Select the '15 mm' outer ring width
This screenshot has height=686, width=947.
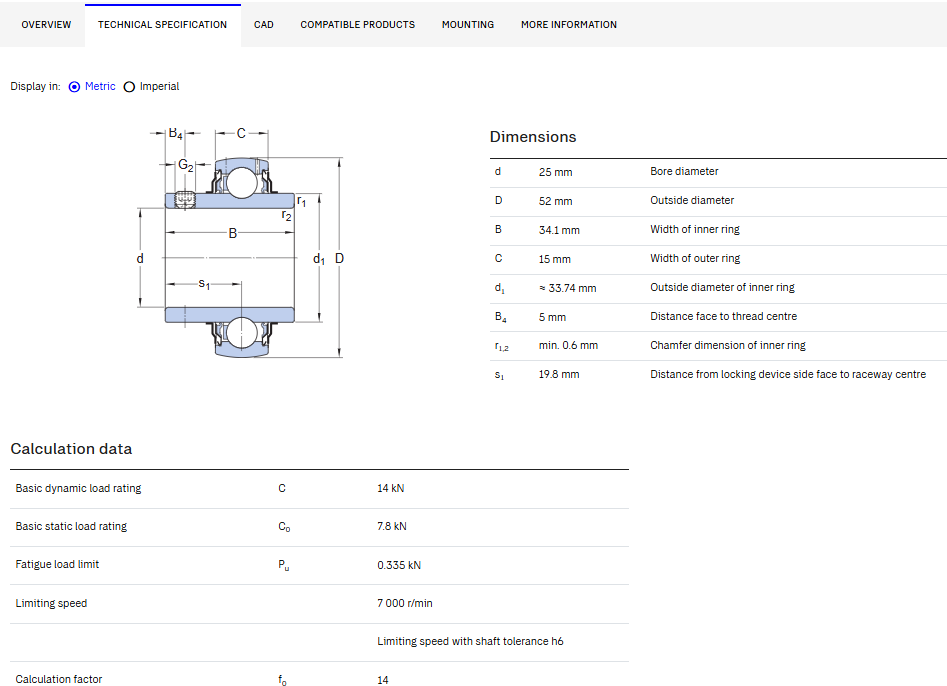(x=554, y=259)
